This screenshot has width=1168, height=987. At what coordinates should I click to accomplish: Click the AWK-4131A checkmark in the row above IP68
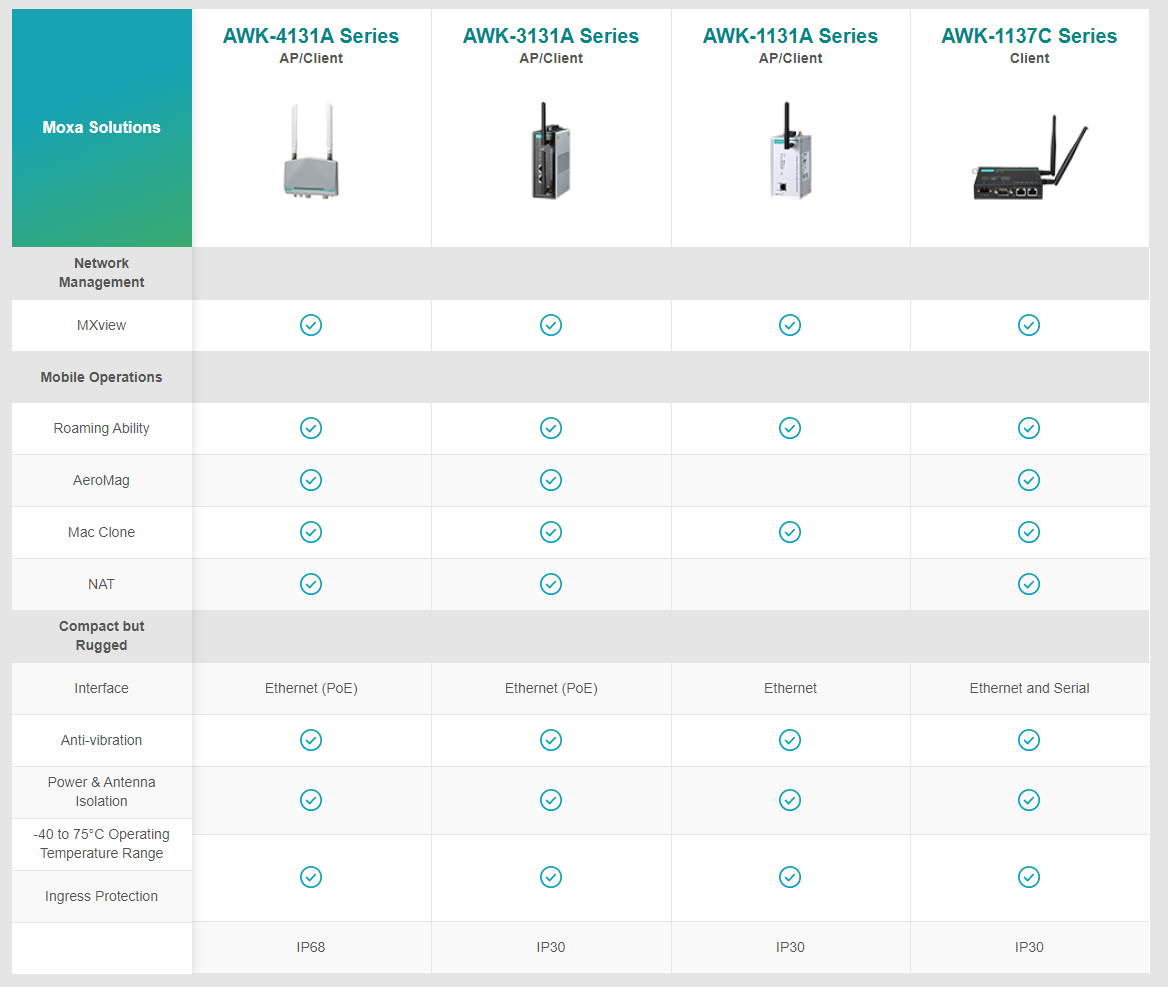pos(311,877)
